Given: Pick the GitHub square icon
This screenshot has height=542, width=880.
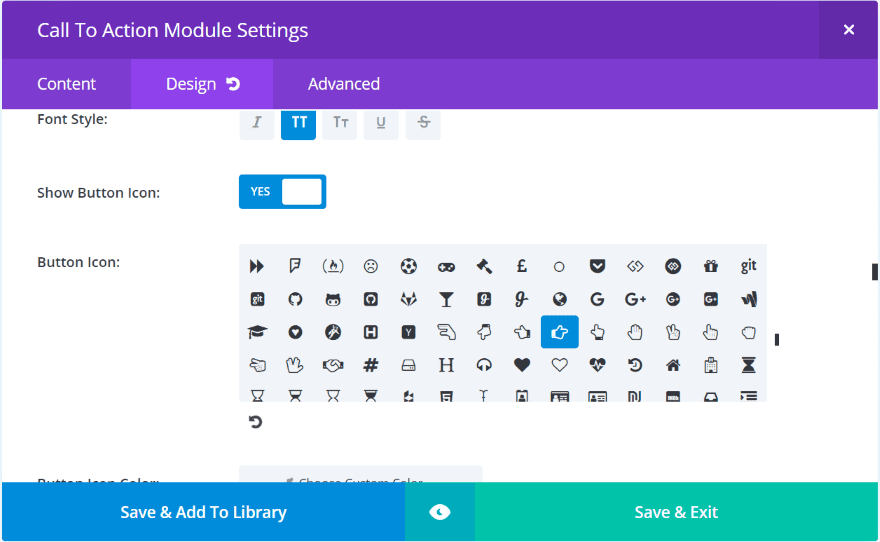Looking at the screenshot, I should click(x=370, y=299).
